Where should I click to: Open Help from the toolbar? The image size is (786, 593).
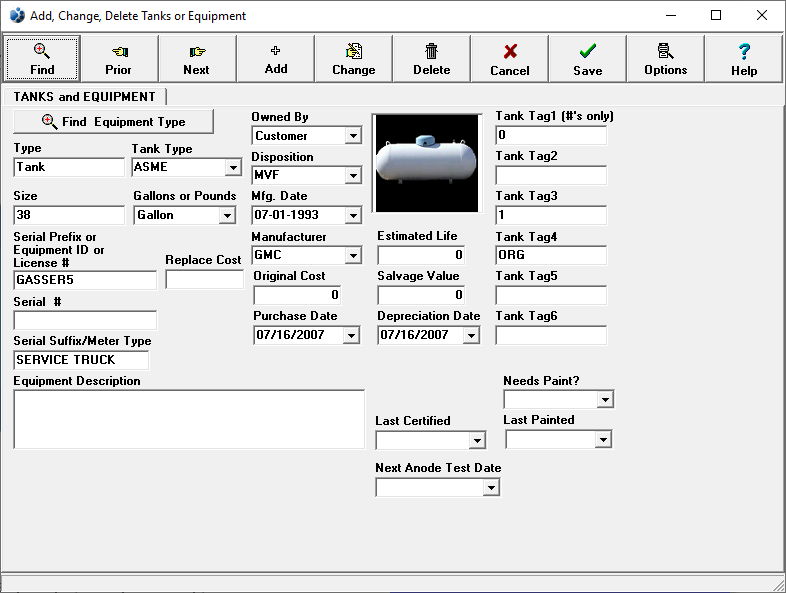click(743, 59)
